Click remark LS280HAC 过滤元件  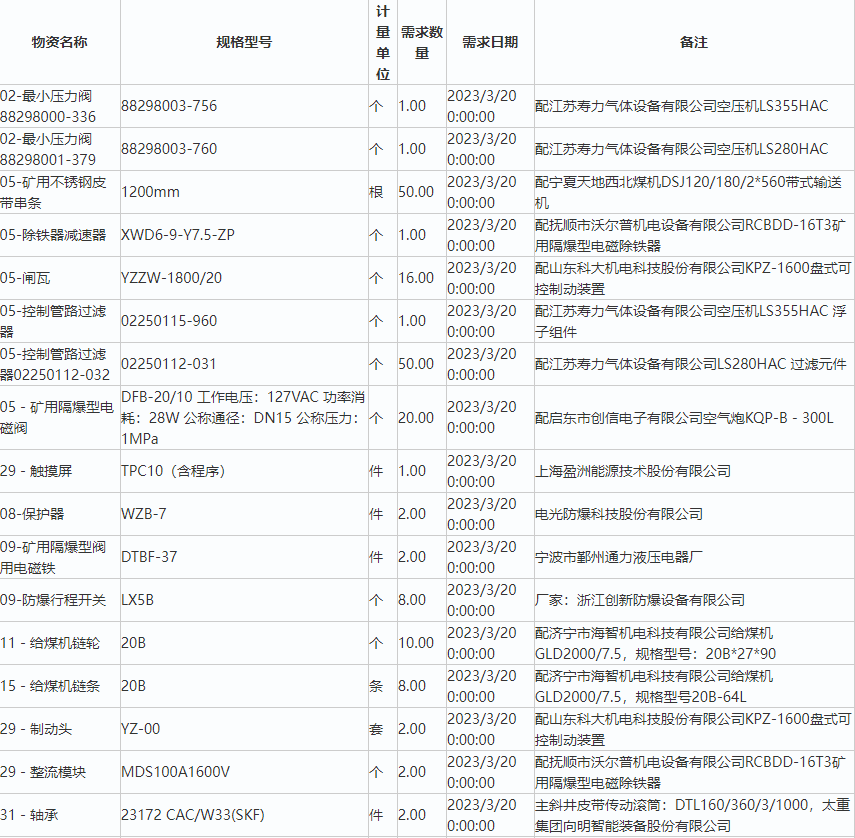point(694,364)
